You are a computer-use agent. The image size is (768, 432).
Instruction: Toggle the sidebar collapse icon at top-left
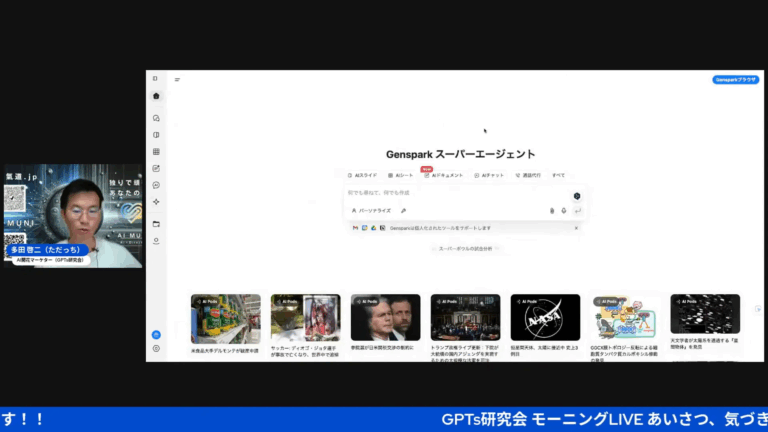tap(155, 78)
